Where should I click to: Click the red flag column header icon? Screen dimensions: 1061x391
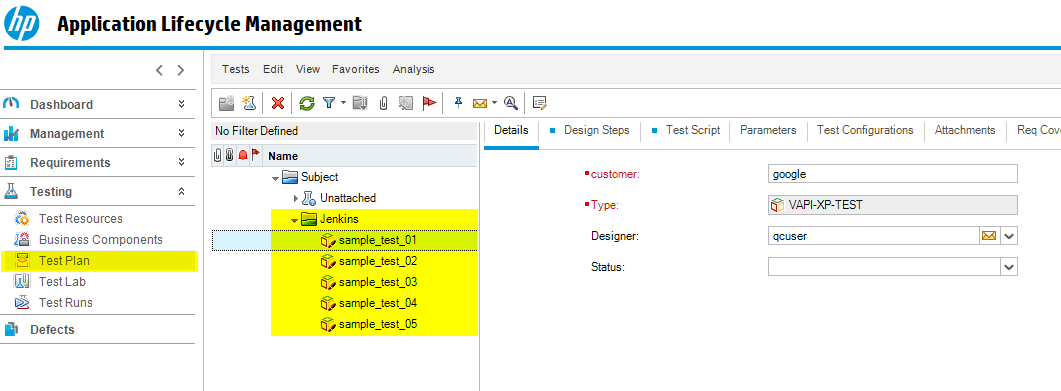point(255,155)
